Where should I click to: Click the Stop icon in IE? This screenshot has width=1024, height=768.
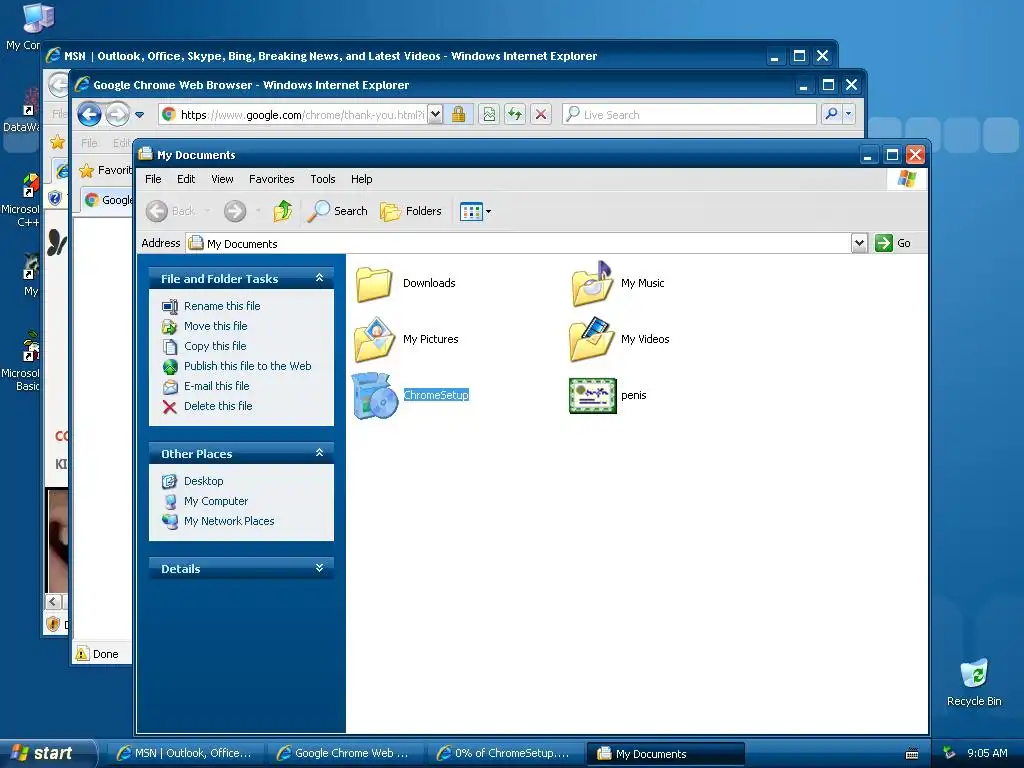click(x=541, y=115)
